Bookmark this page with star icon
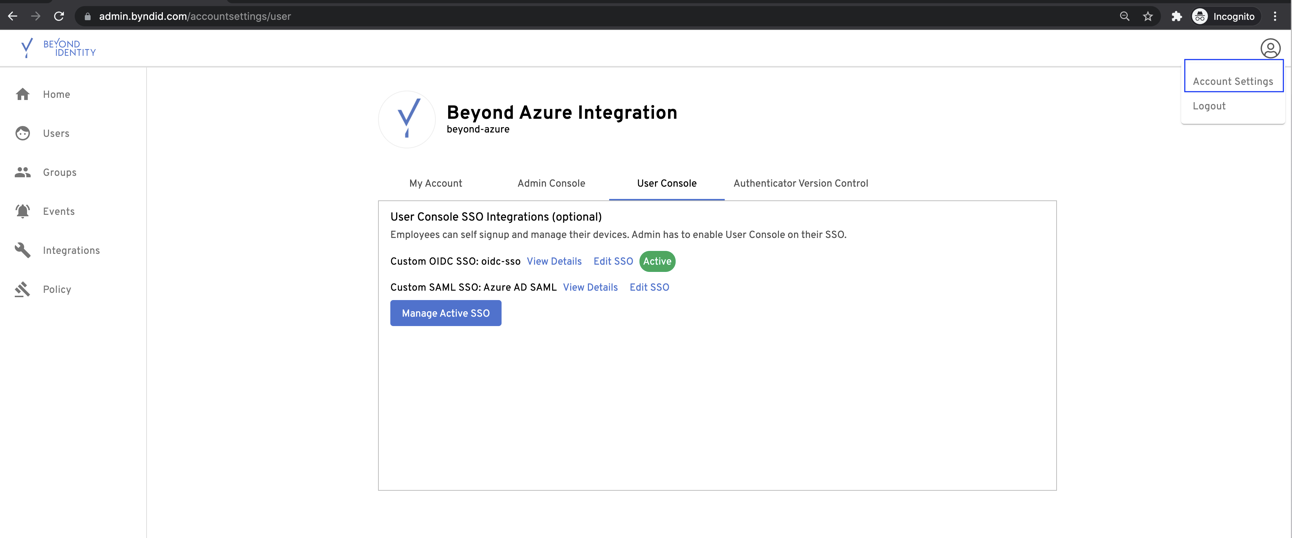Image resolution: width=1292 pixels, height=538 pixels. [x=1148, y=16]
